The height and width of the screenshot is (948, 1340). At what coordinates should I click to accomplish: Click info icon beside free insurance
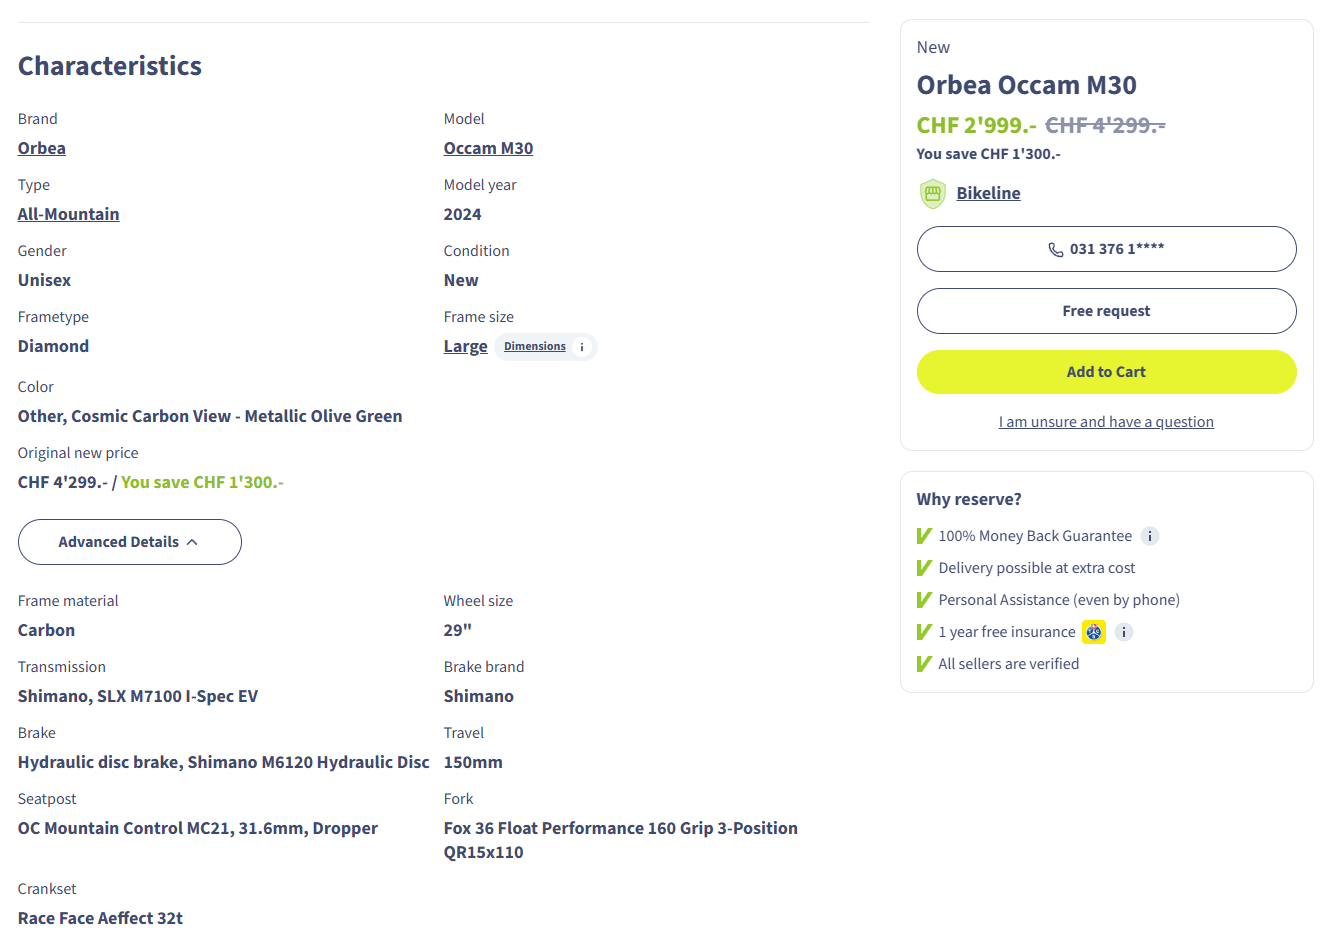point(1123,632)
